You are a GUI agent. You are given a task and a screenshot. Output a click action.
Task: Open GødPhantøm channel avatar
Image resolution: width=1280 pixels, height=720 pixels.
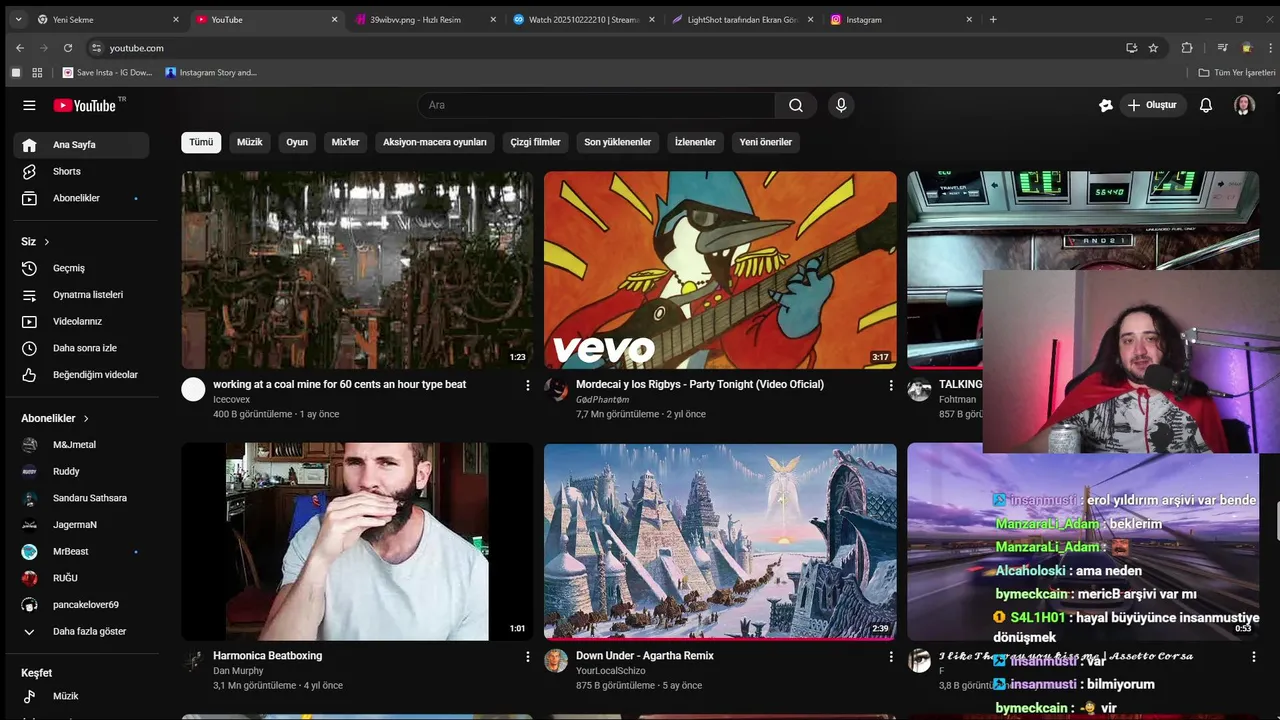[557, 390]
